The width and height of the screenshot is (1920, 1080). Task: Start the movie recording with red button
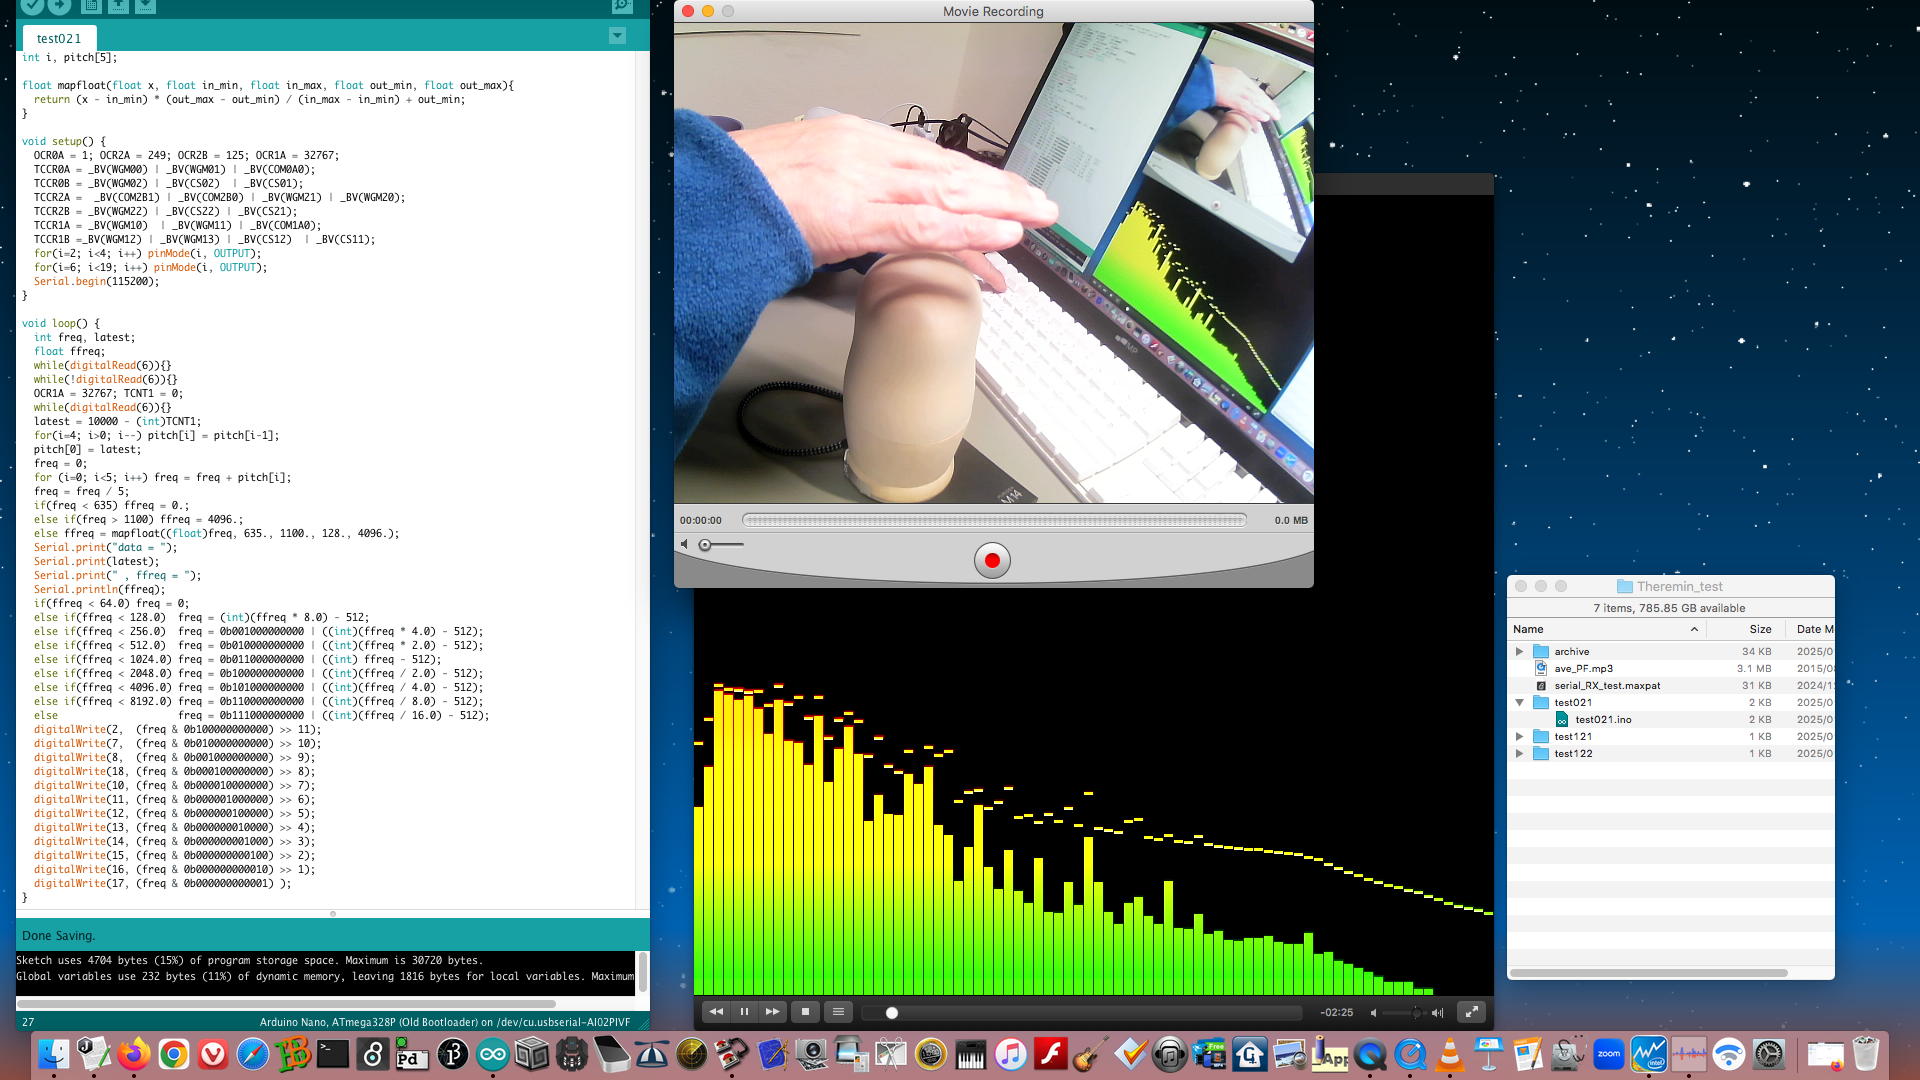(x=992, y=561)
